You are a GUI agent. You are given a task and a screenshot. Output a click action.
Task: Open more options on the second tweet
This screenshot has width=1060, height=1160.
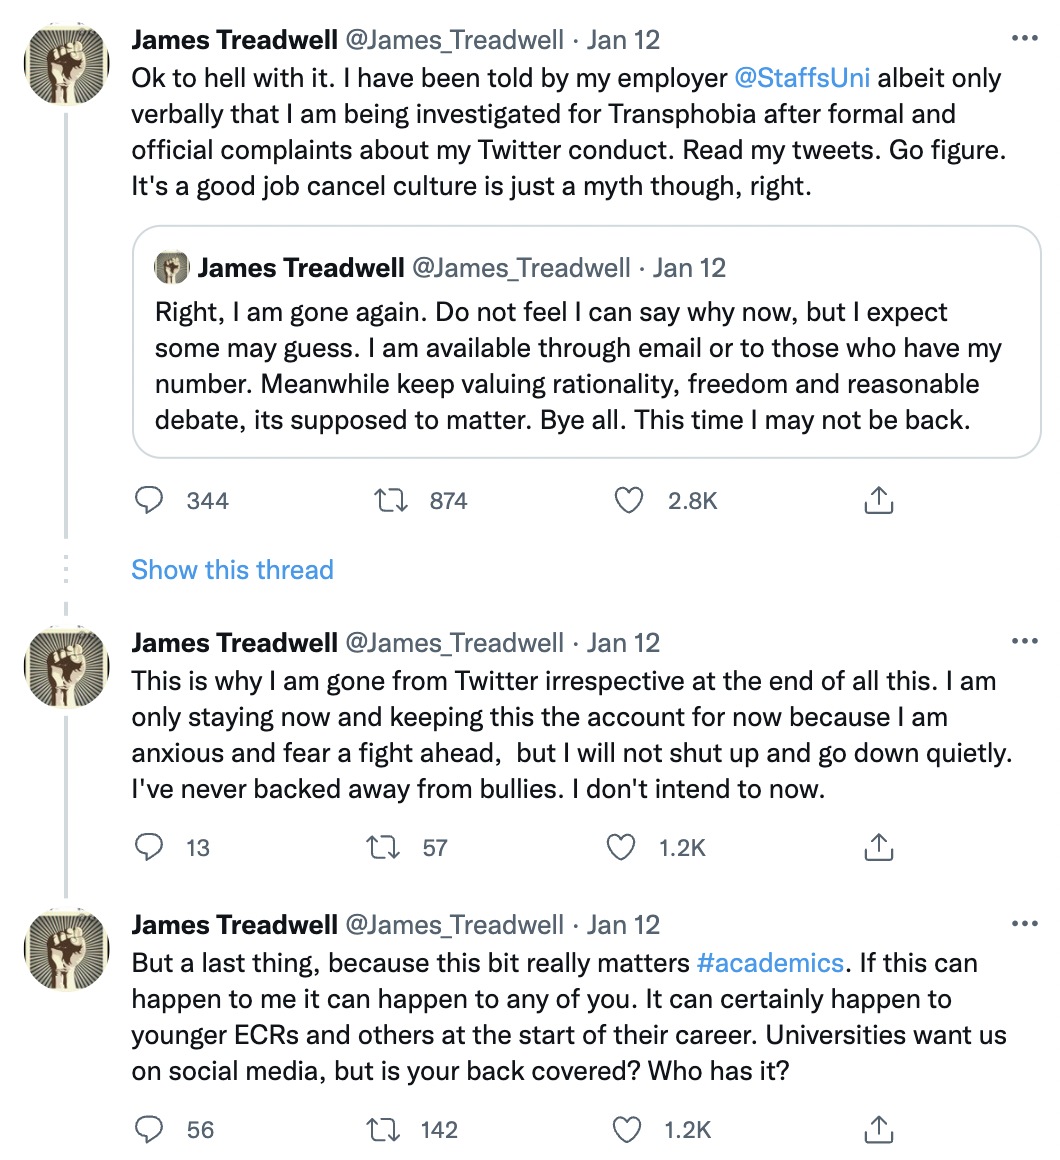(x=1024, y=641)
